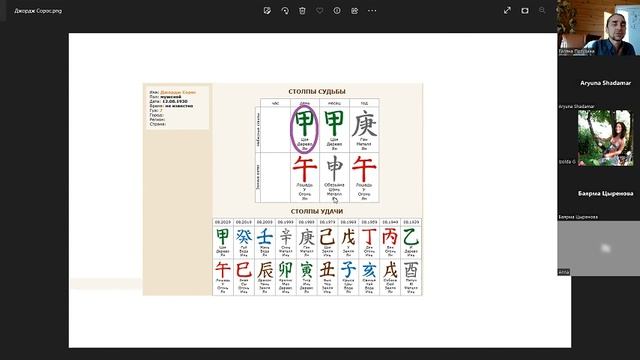Click the СТОЛПЫ СУДЬБЫ heading

click(317, 92)
